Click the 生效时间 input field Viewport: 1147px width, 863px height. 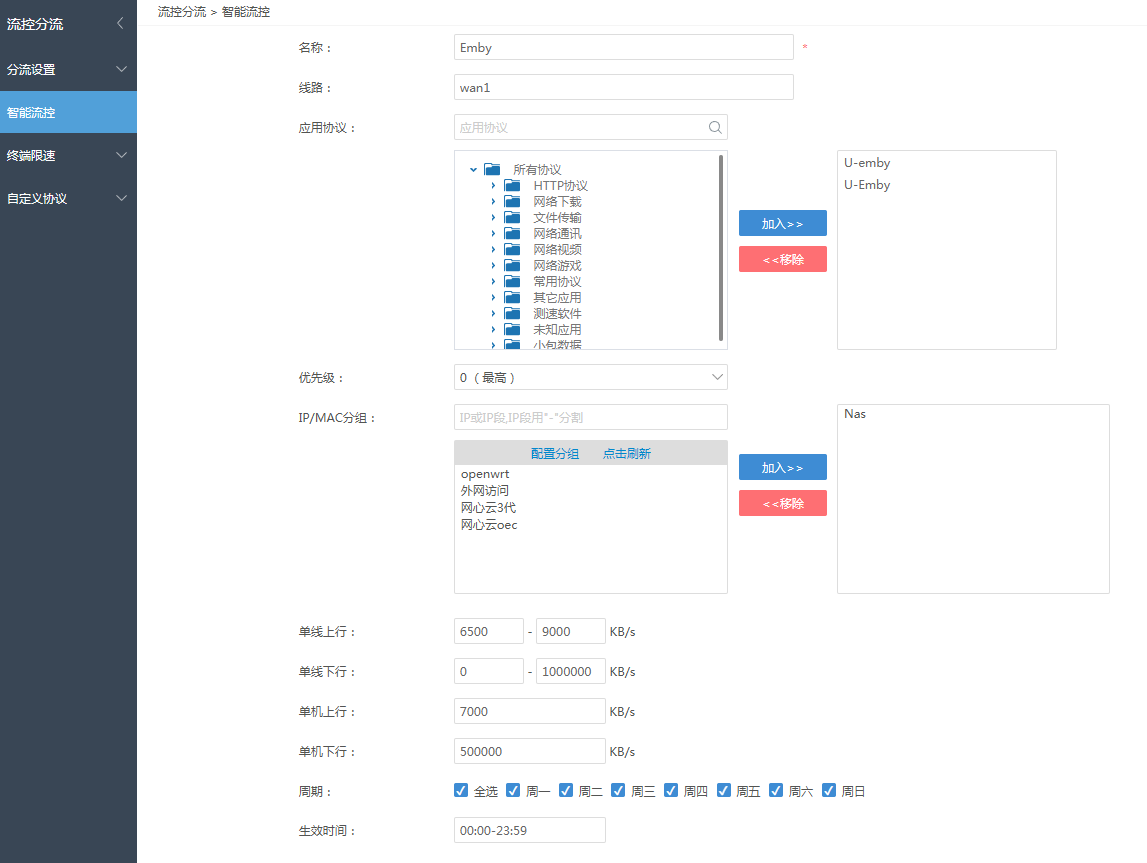click(x=529, y=830)
